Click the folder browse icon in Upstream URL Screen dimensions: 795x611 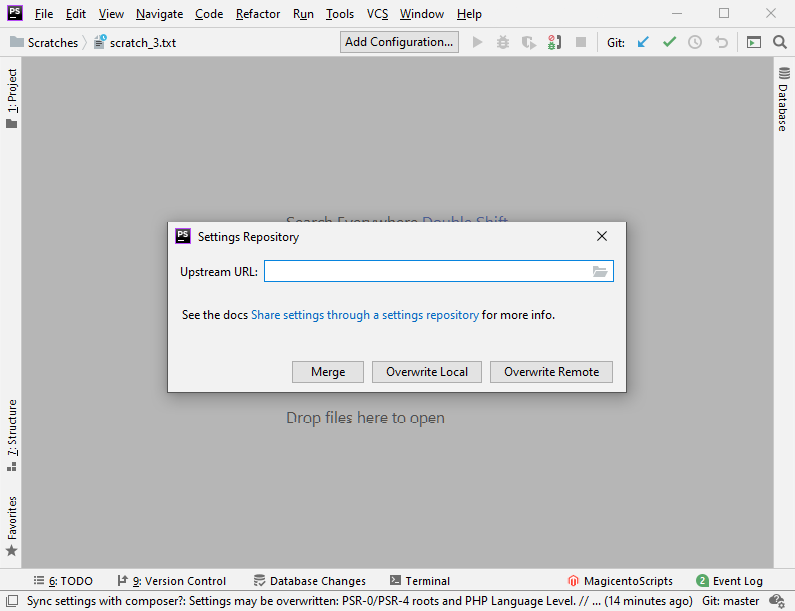pos(600,272)
